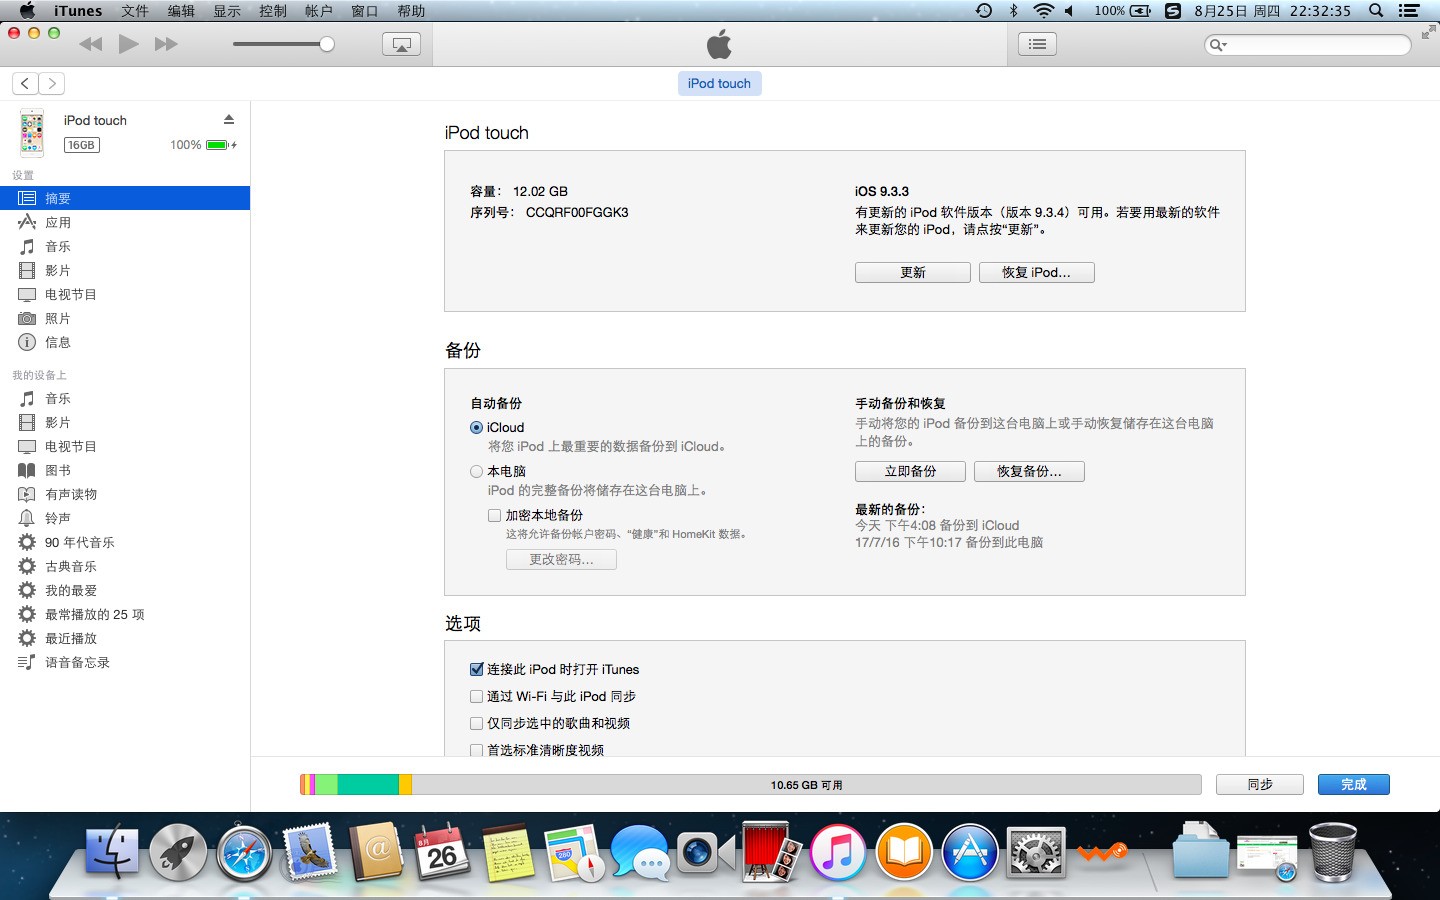Image resolution: width=1440 pixels, height=900 pixels.
Task: Click 恢复 iPod... button
Action: [x=1036, y=272]
